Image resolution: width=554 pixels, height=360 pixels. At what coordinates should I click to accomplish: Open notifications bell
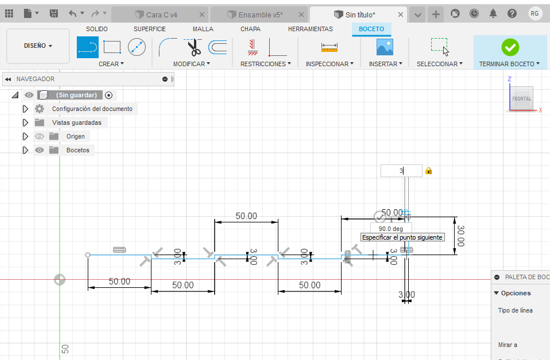(x=493, y=14)
